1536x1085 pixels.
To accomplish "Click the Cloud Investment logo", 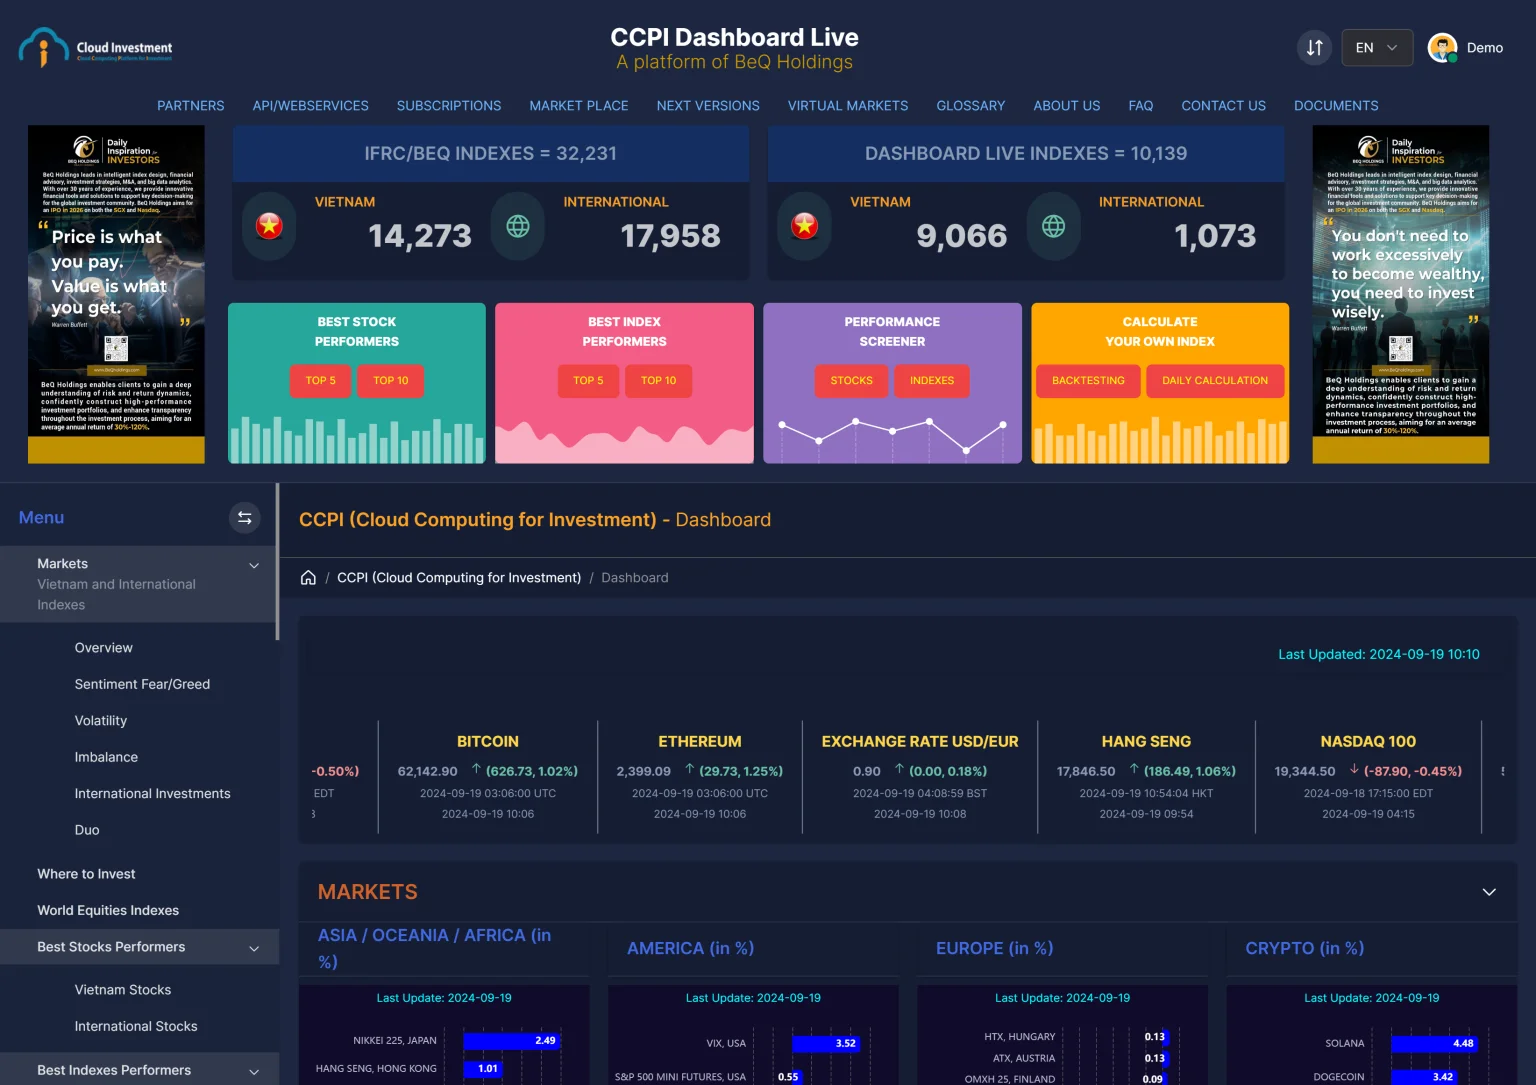I will [96, 47].
